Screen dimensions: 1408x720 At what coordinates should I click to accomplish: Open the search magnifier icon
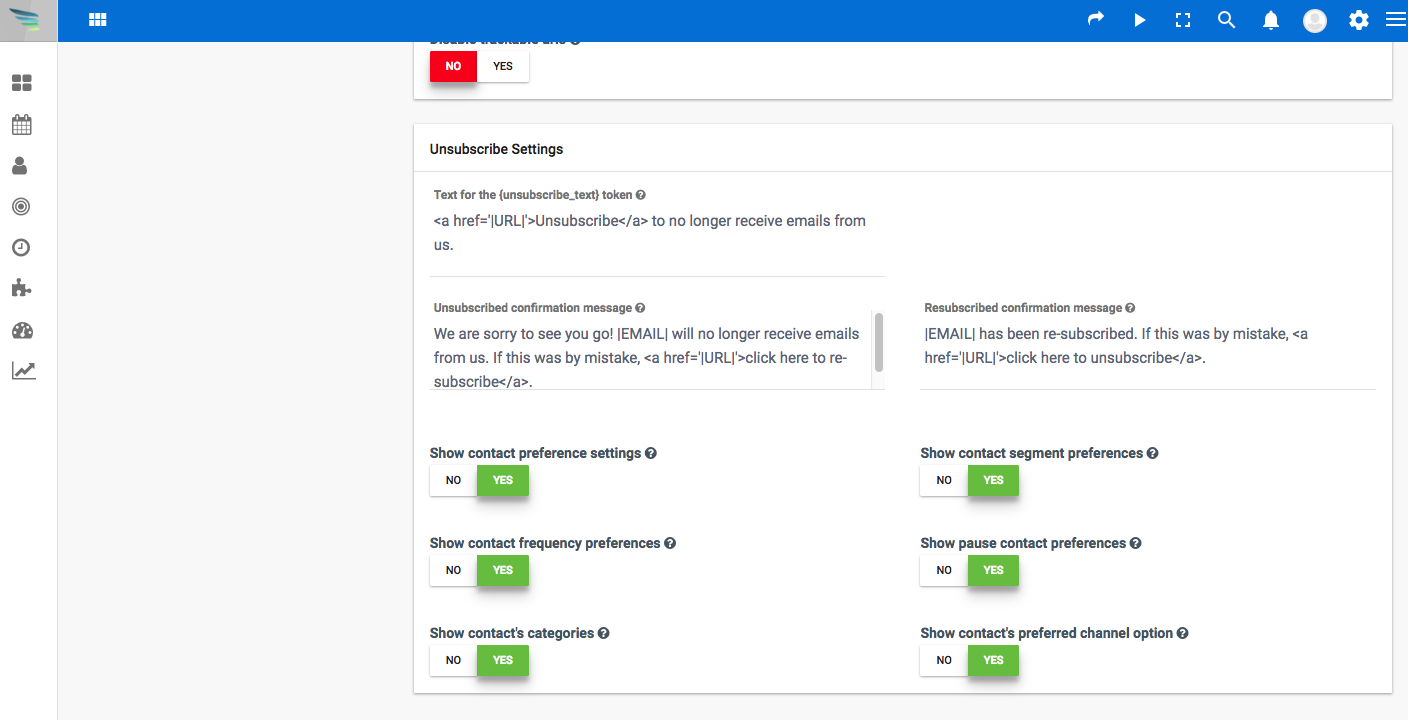click(x=1227, y=20)
